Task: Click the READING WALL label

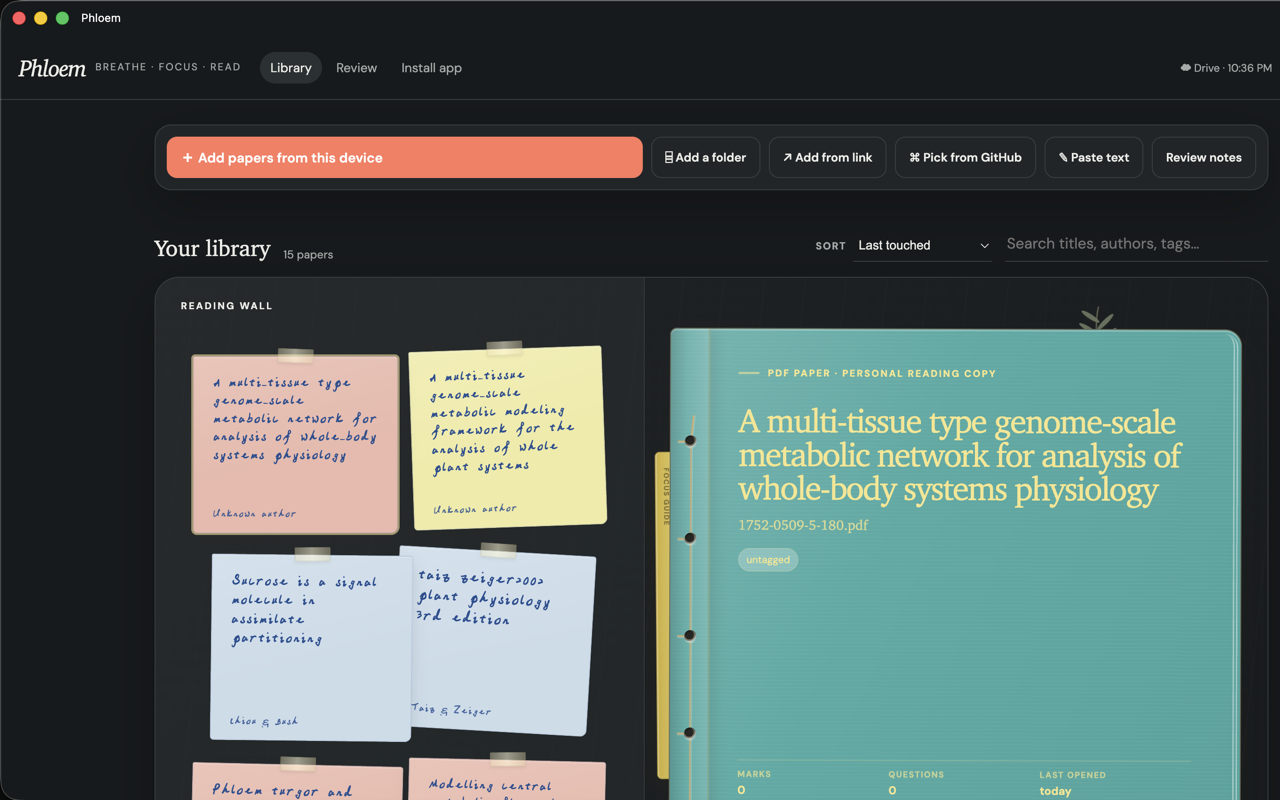Action: [227, 306]
